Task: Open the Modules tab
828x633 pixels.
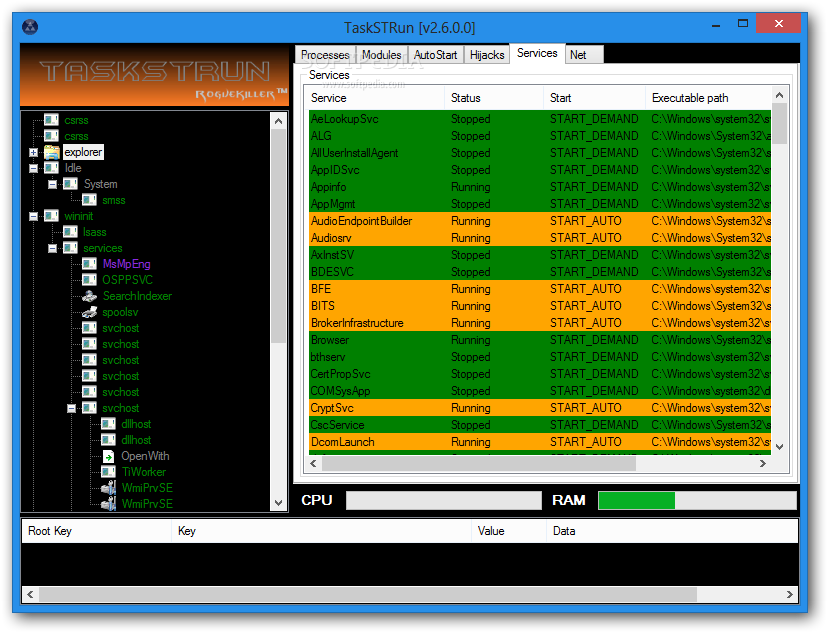Action: pyautogui.click(x=381, y=55)
